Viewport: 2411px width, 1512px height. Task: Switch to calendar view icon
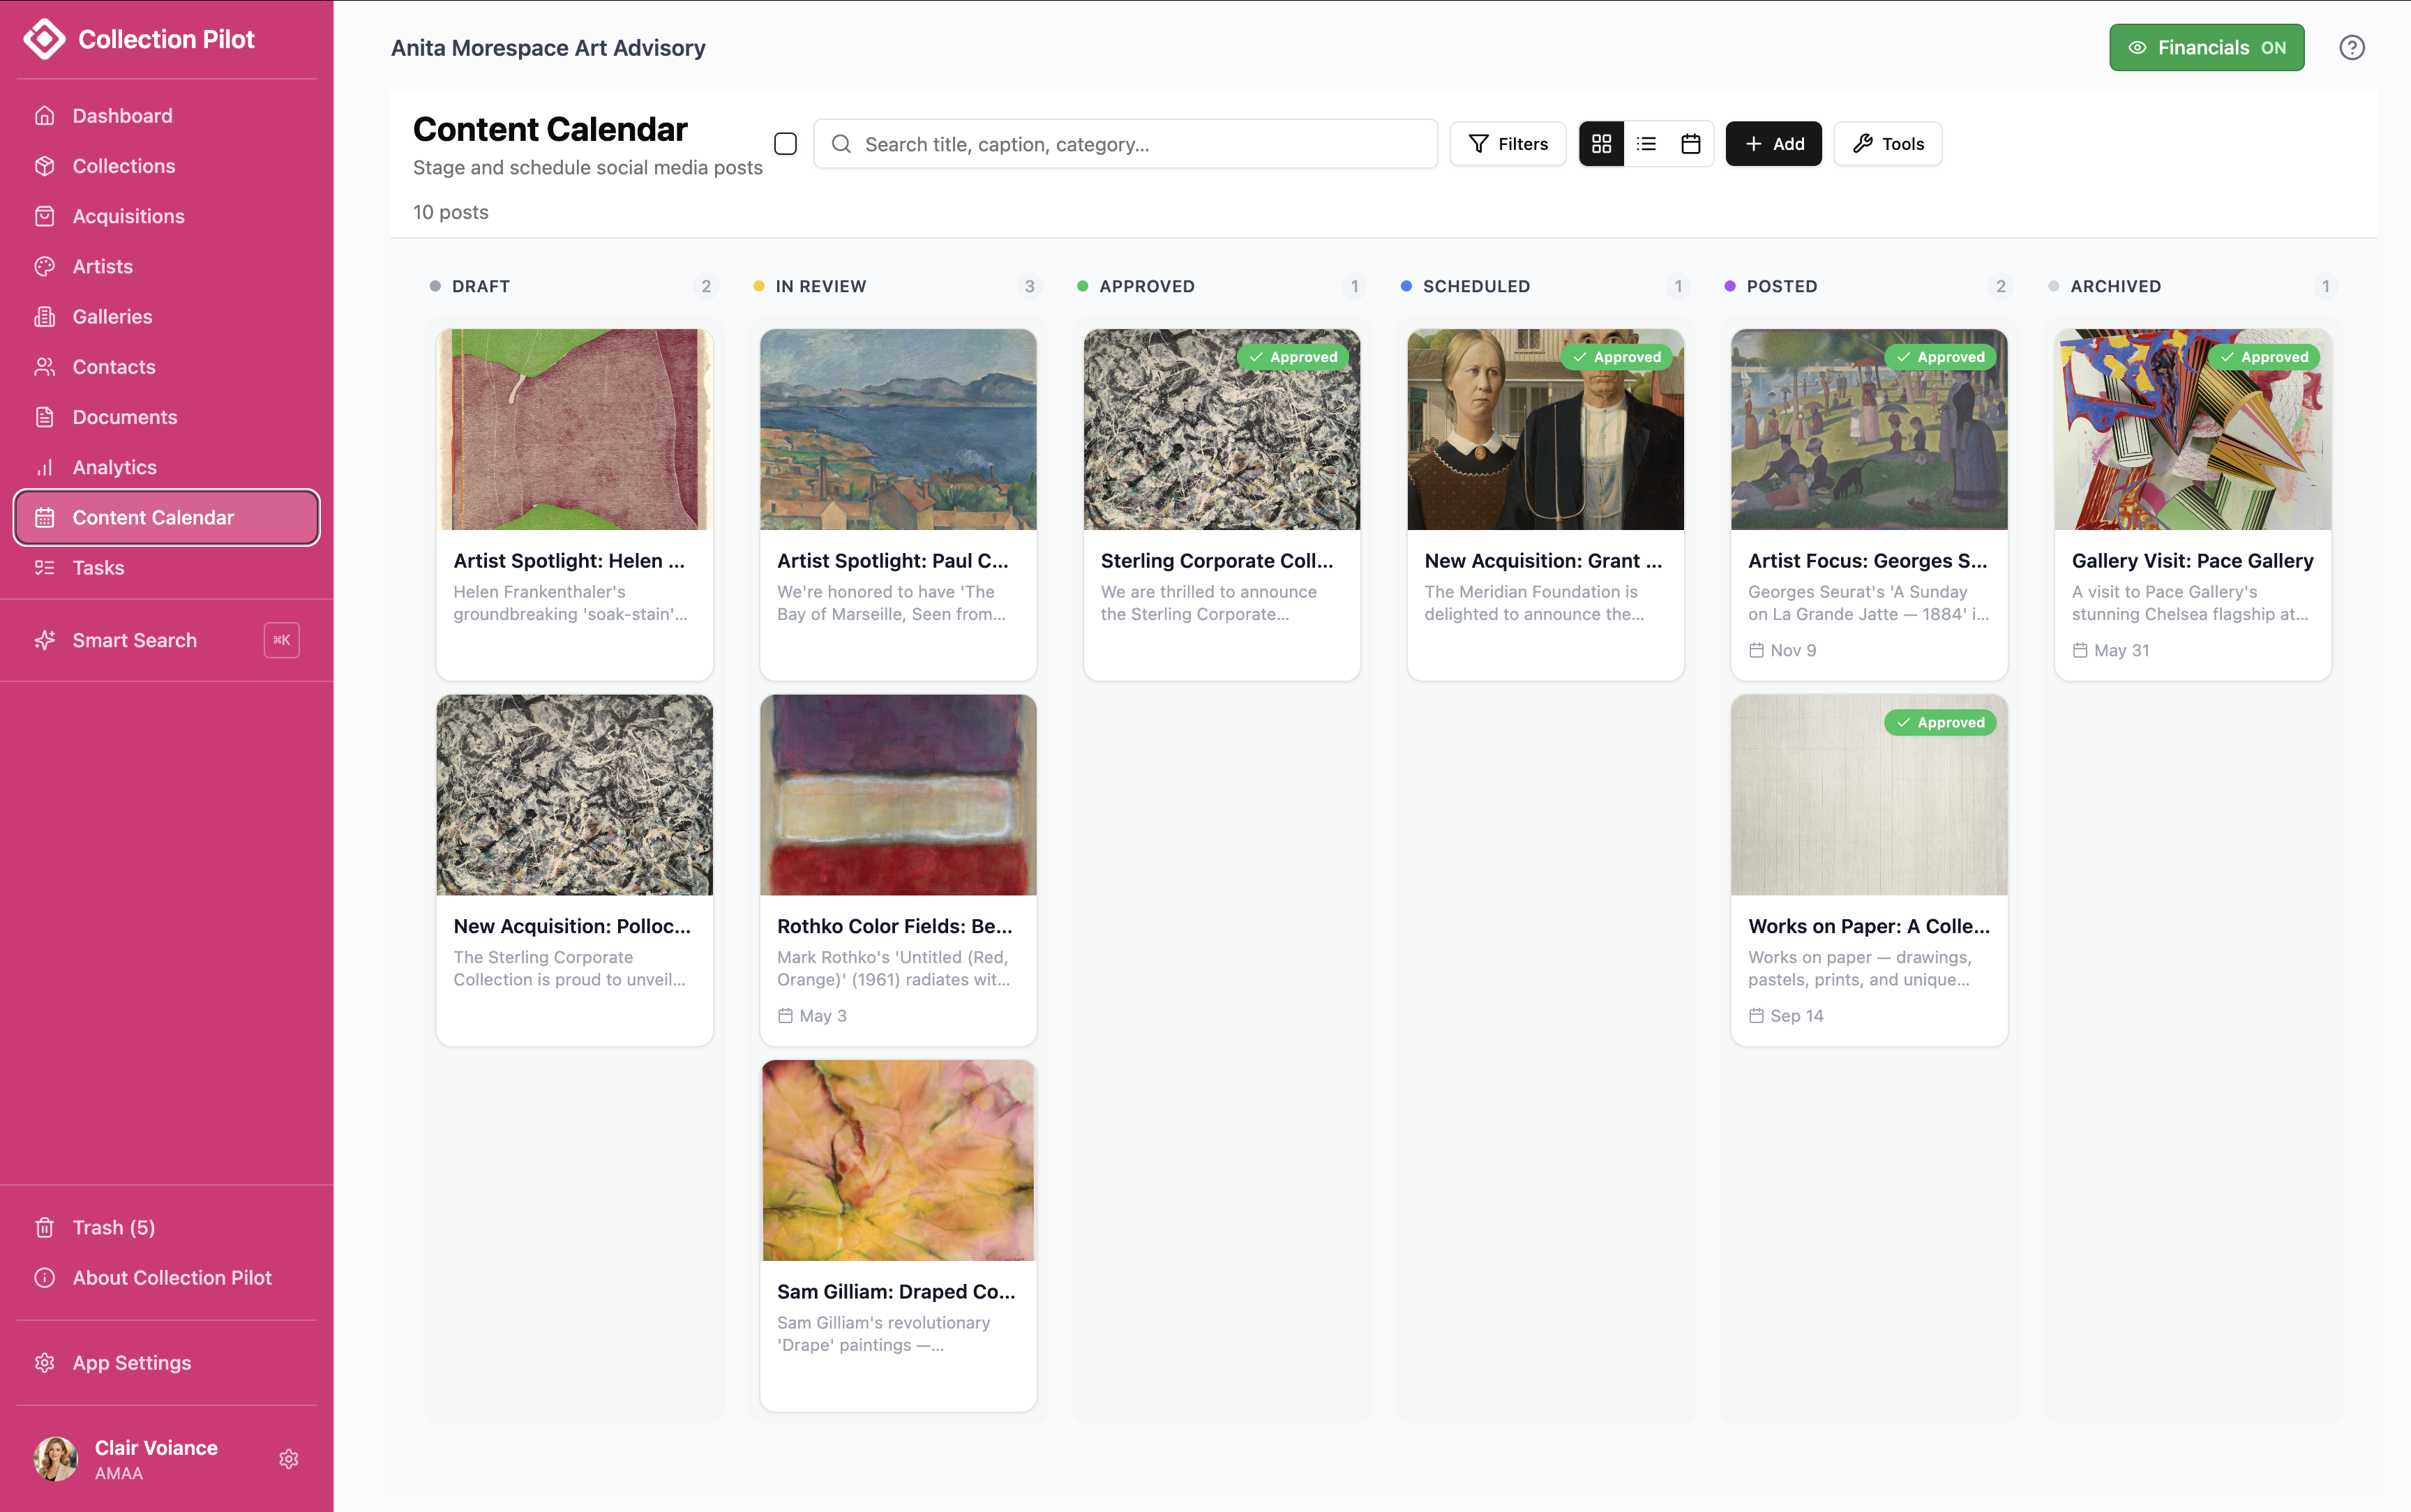[1691, 144]
